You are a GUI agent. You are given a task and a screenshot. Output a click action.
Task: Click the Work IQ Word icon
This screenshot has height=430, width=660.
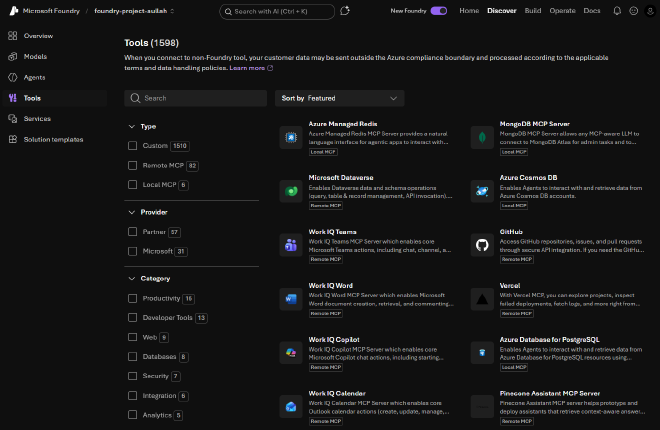(291, 299)
